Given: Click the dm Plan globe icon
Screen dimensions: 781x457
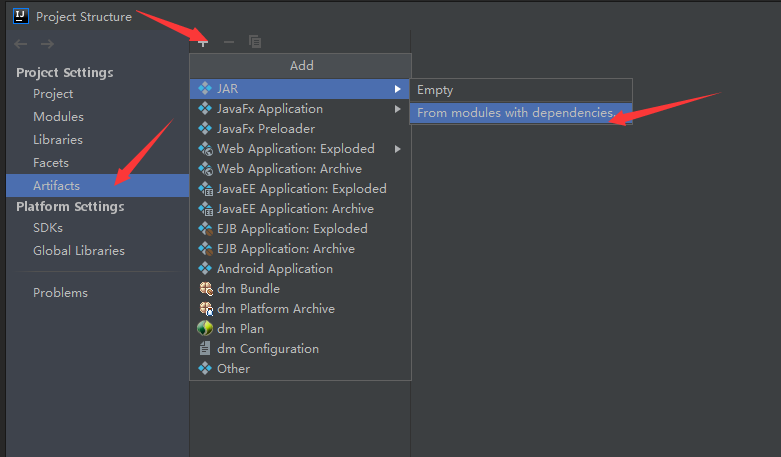Looking at the screenshot, I should tap(205, 328).
